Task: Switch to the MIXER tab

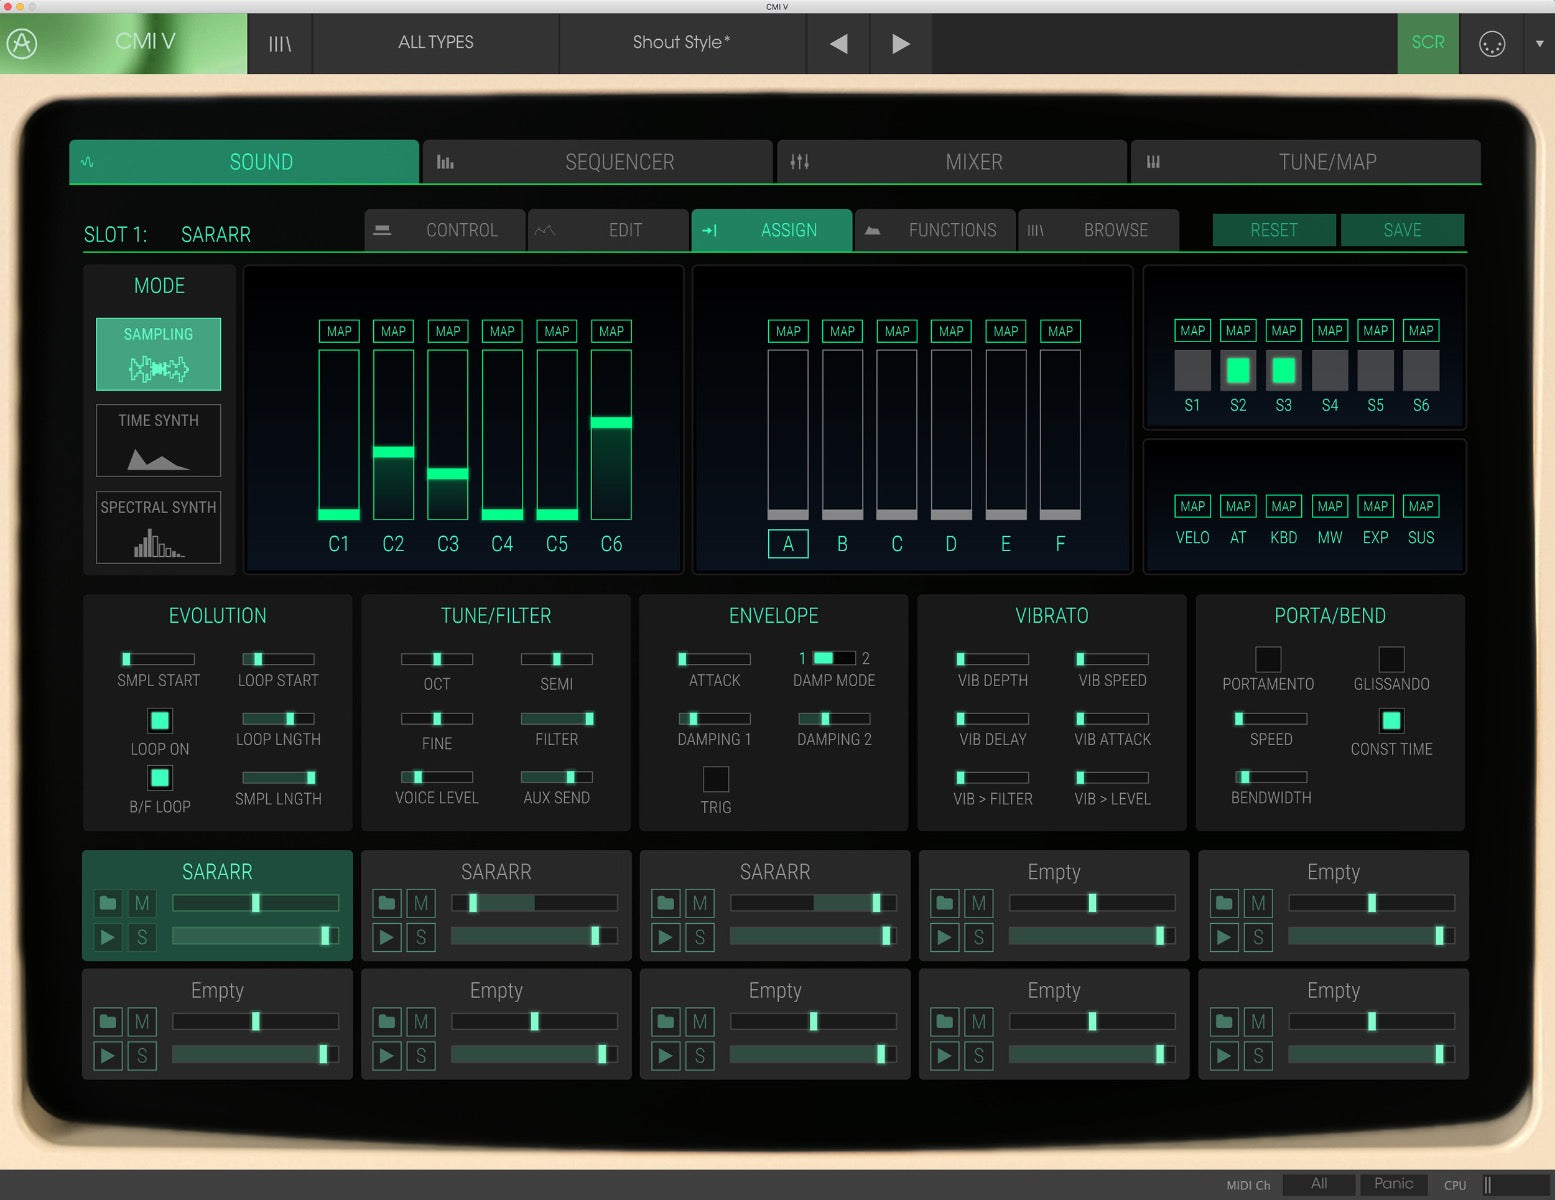Action: [952, 162]
